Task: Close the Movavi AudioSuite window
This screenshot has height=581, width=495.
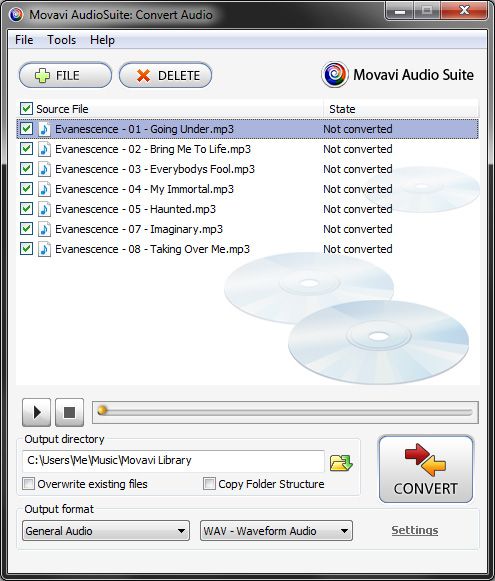Action: pos(465,11)
